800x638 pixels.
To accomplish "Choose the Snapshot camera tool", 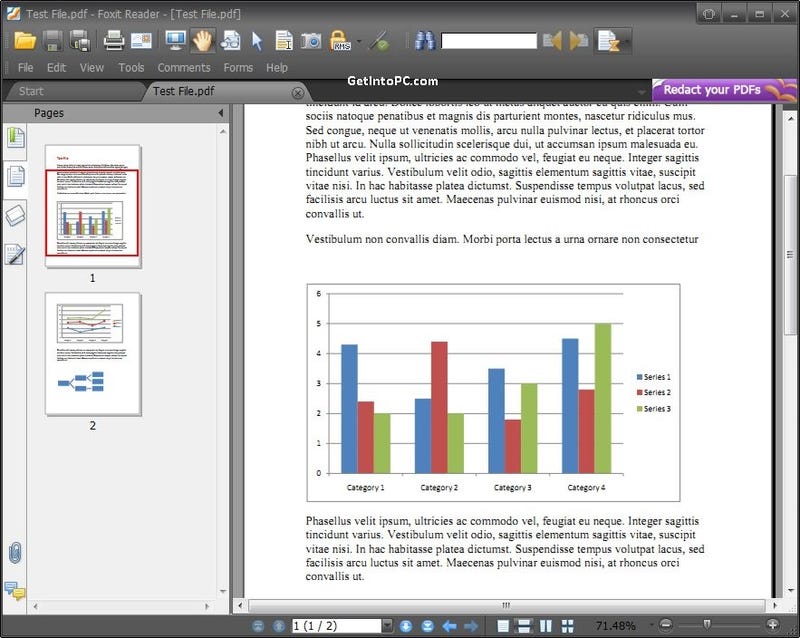I will pyautogui.click(x=311, y=41).
